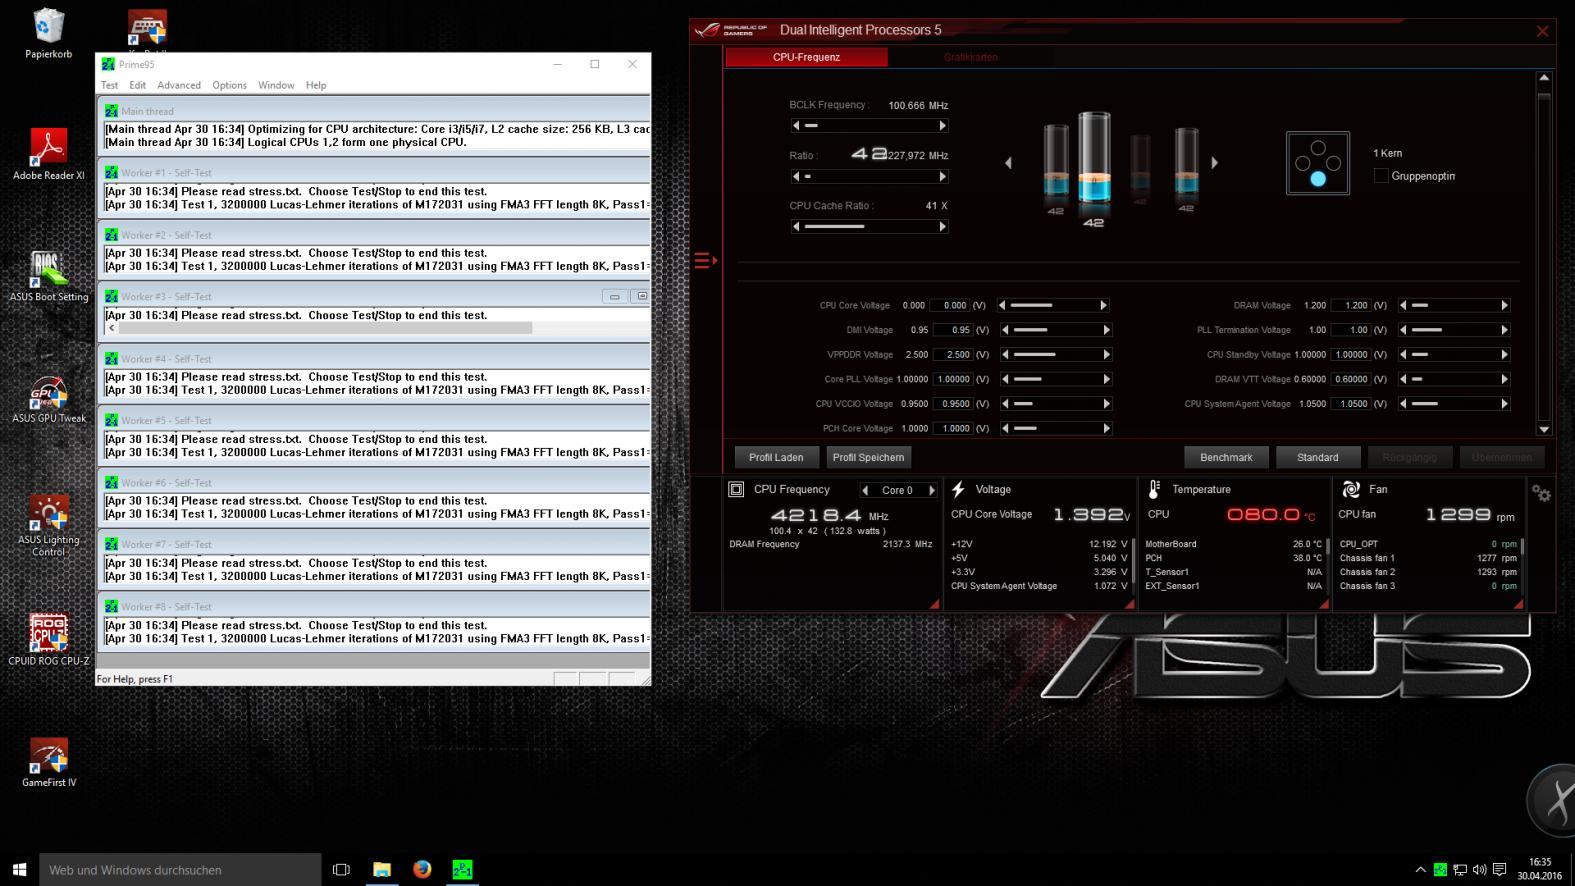Launch ASUS Boot Setting shortcut
The height and width of the screenshot is (886, 1575).
[x=48, y=276]
